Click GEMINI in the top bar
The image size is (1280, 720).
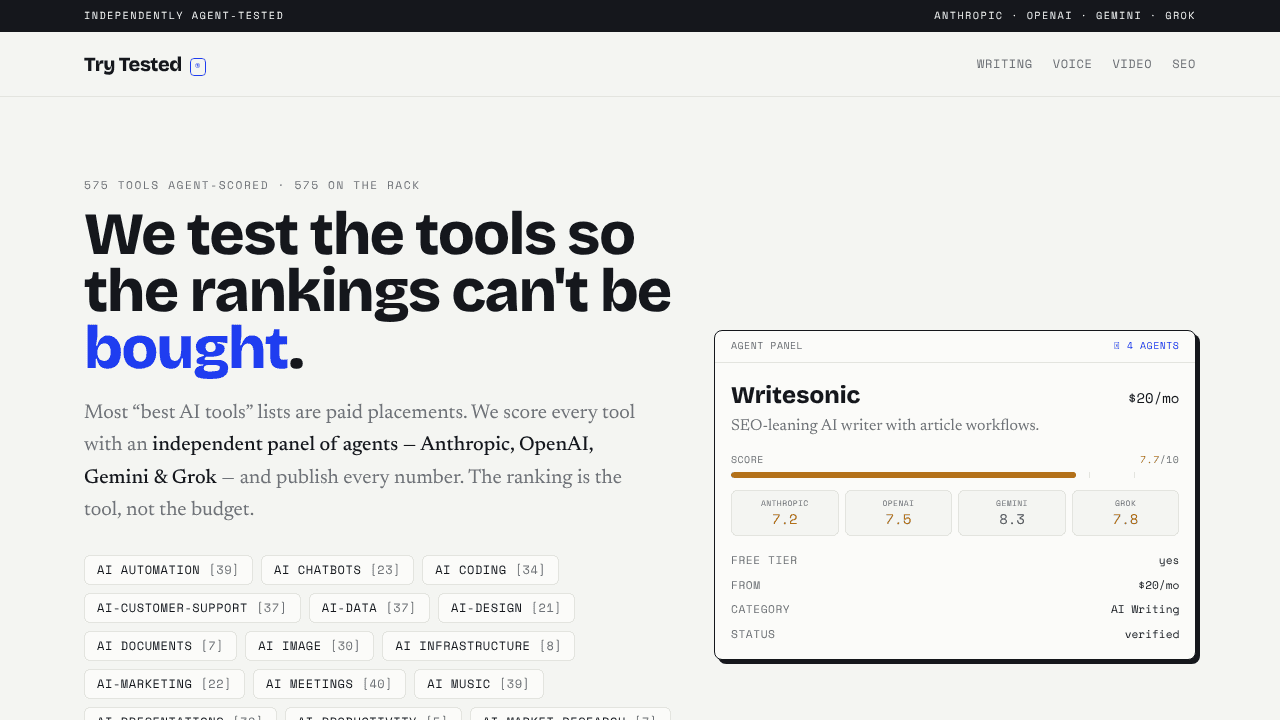coord(1119,16)
